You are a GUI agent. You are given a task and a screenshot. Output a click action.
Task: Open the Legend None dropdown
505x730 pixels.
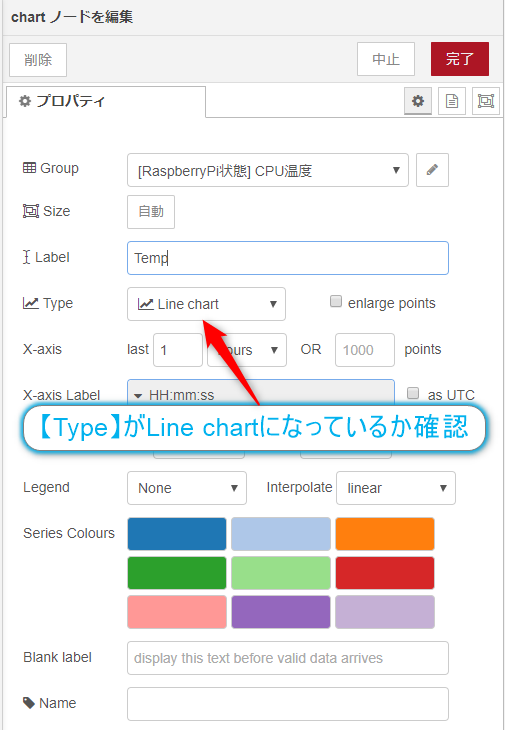click(187, 488)
